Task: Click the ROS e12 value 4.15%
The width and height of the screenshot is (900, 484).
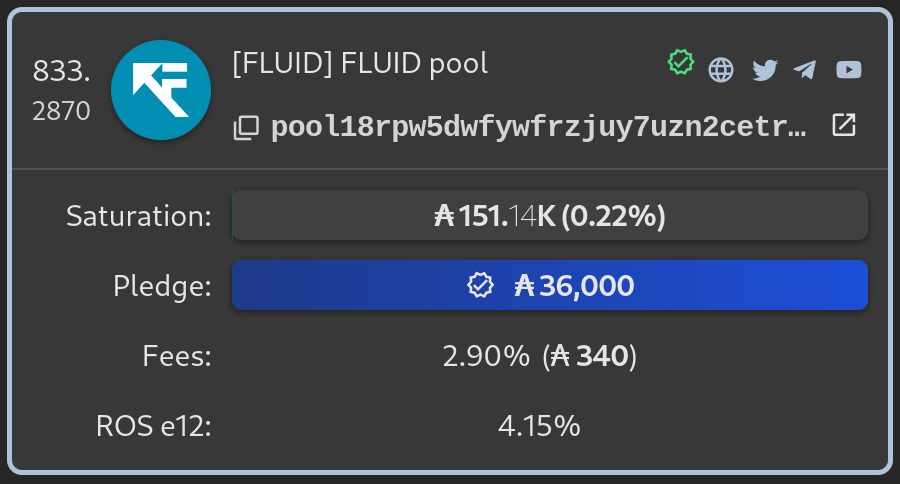Action: (539, 426)
